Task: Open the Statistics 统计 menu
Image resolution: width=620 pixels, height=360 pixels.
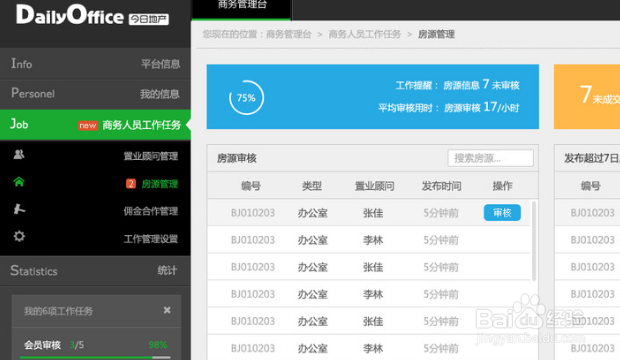Action: [95, 271]
